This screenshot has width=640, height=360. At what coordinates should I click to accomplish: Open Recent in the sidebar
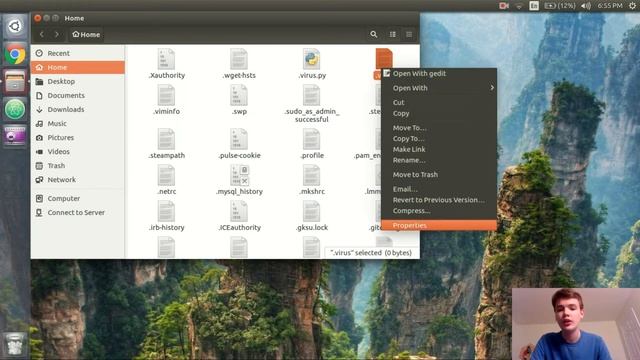click(78, 53)
